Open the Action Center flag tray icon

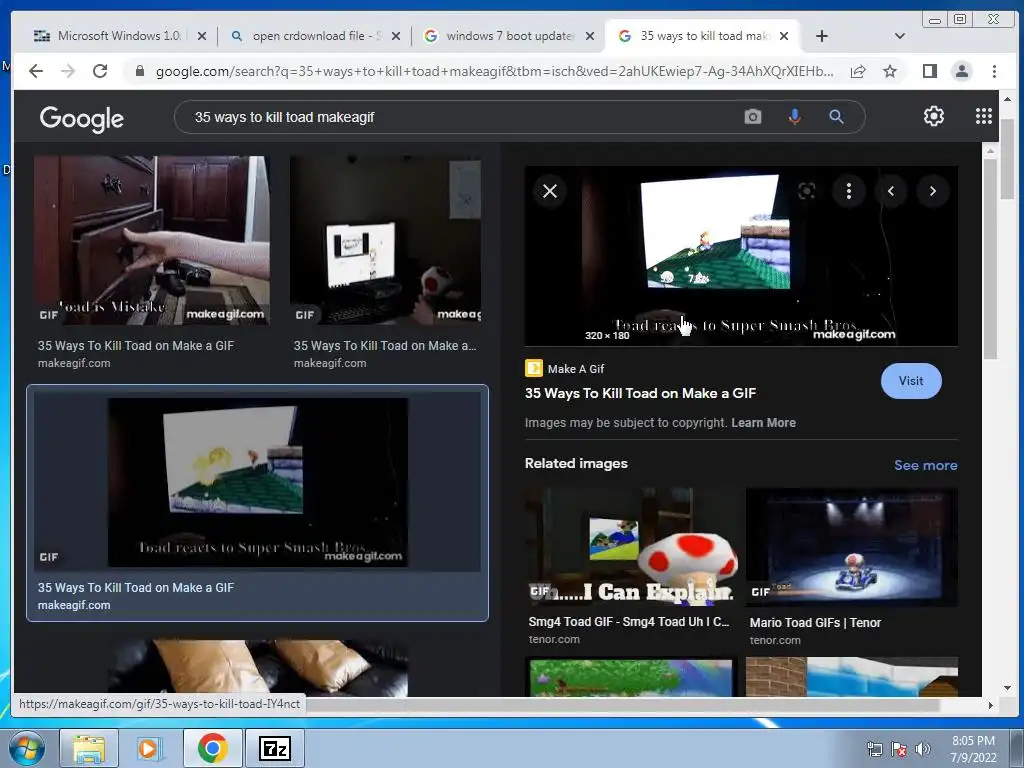point(899,749)
